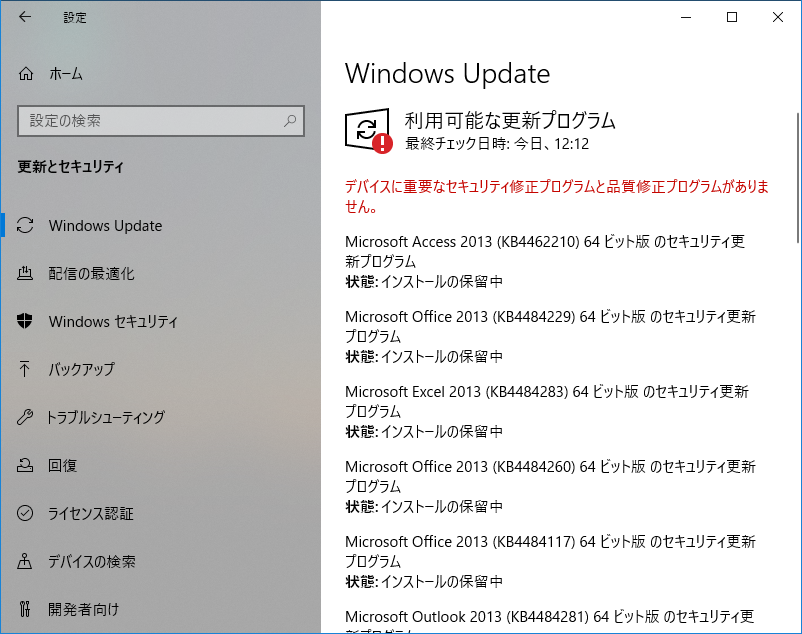Click the デバイスの検索 person icon
Viewport: 802px width, 634px height.
coord(25,561)
